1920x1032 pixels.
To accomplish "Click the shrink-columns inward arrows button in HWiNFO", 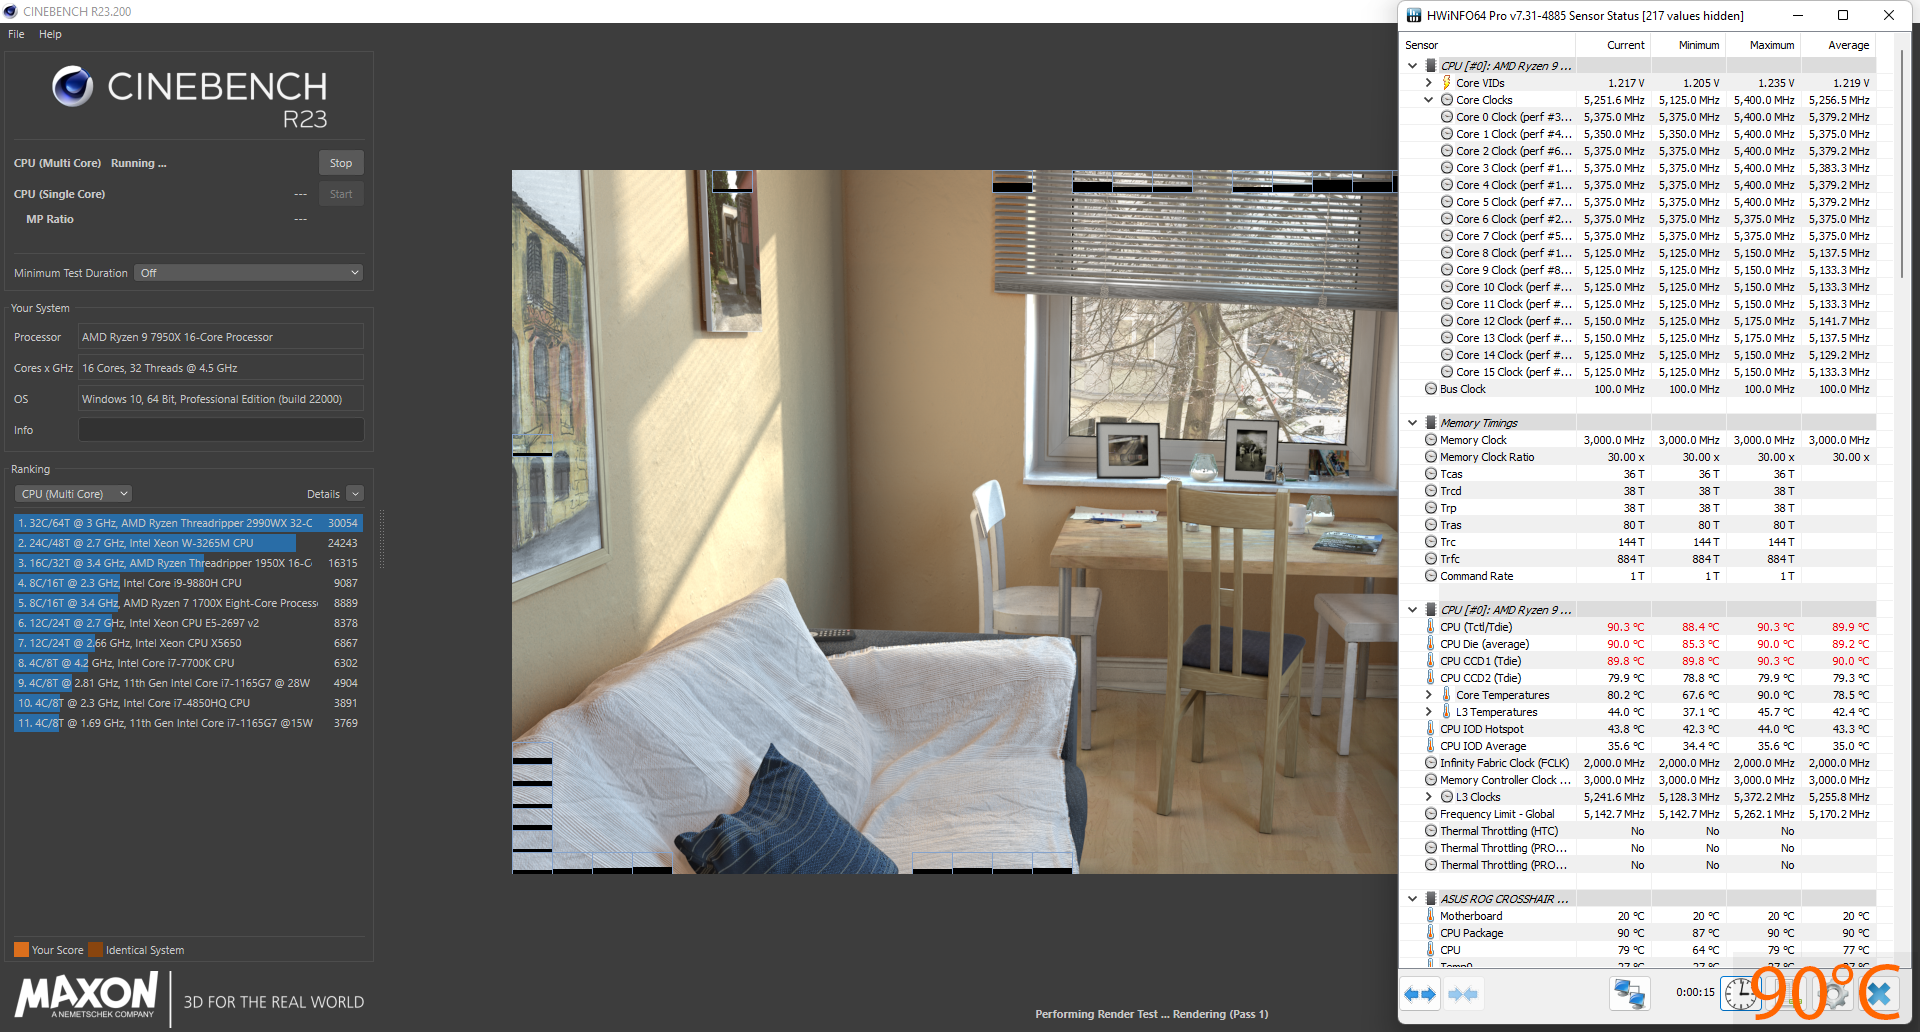I will coord(1462,994).
